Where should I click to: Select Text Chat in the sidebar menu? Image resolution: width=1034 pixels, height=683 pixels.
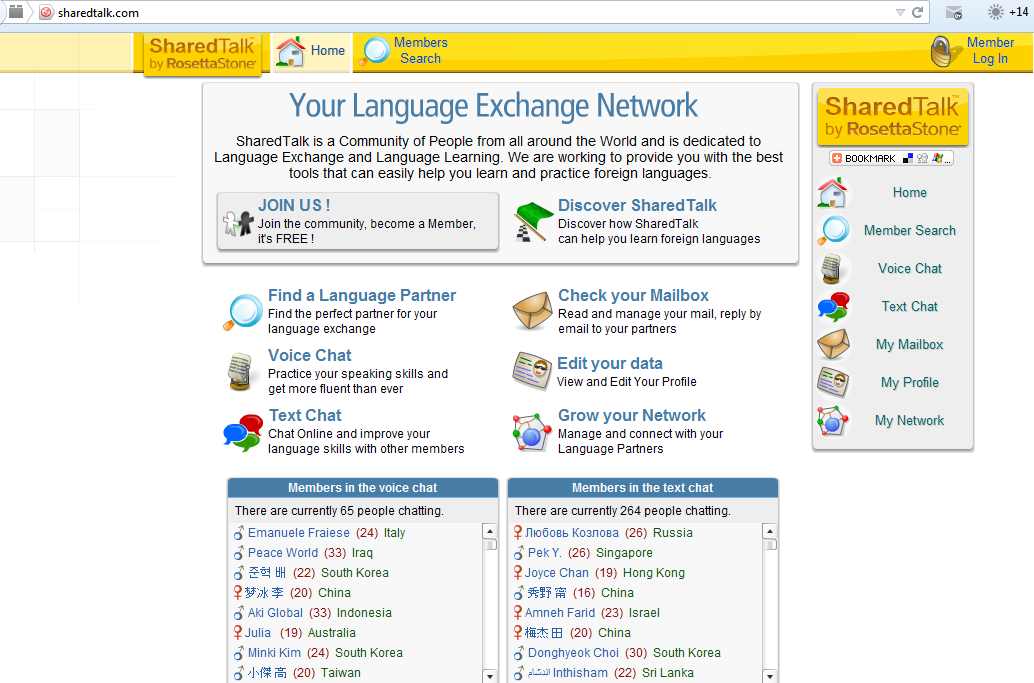pos(909,307)
